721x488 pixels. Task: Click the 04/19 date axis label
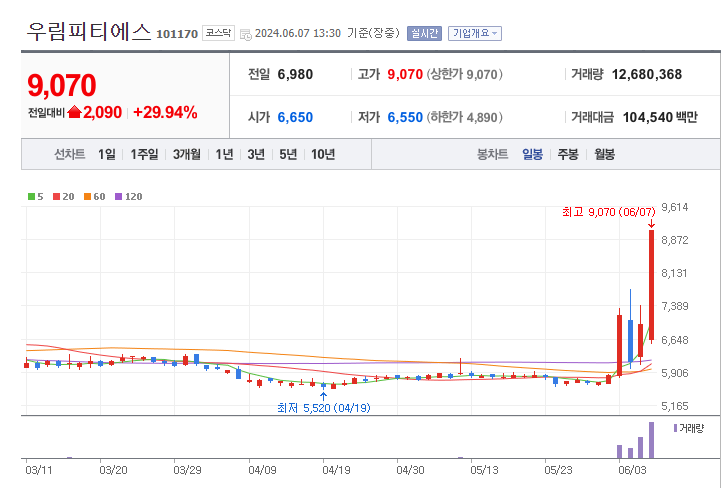336,470
